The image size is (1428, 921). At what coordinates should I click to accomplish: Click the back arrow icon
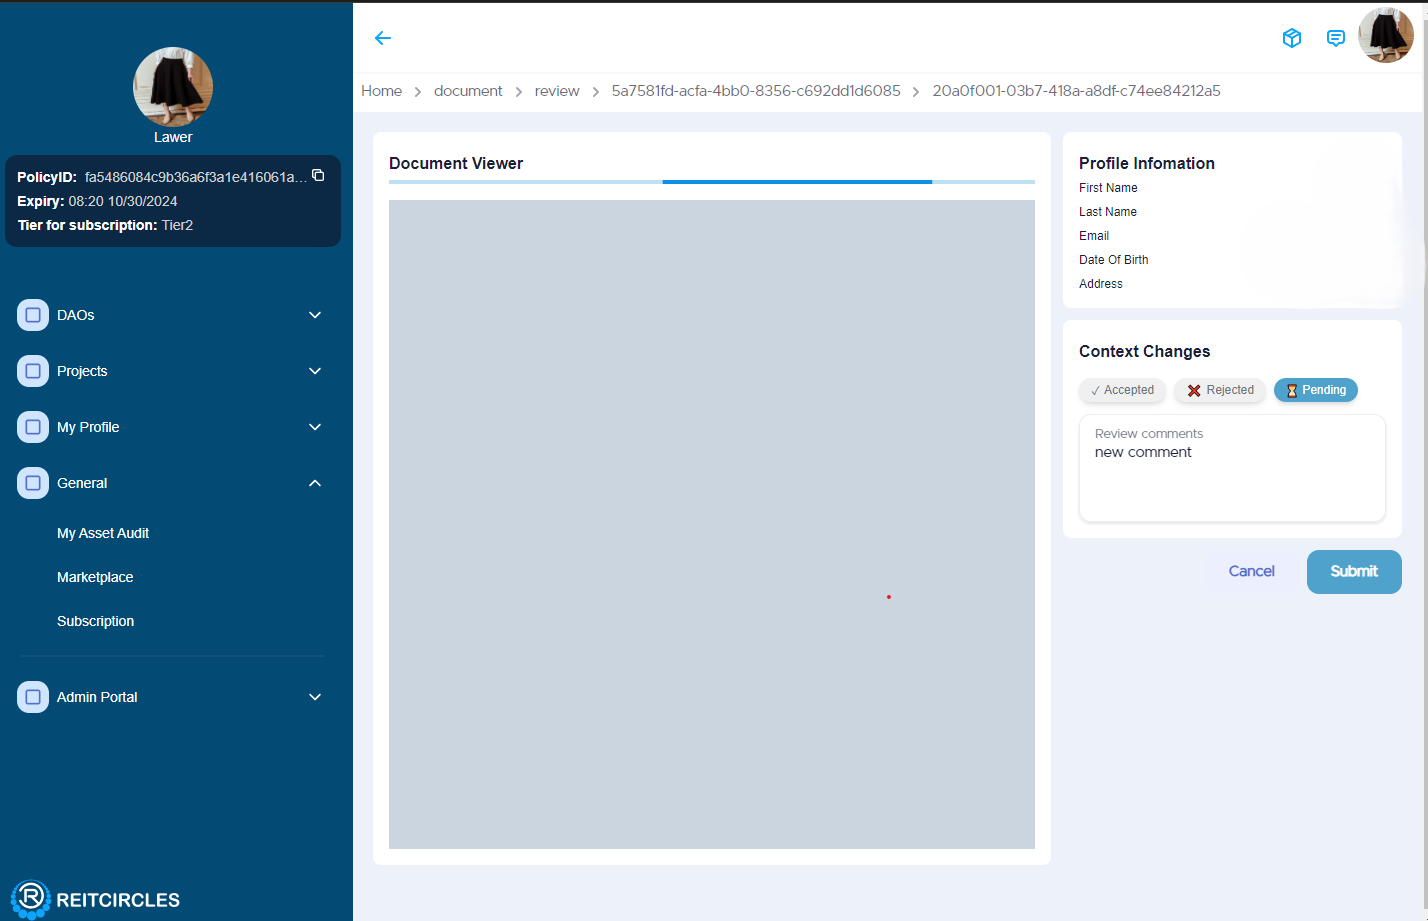[382, 38]
